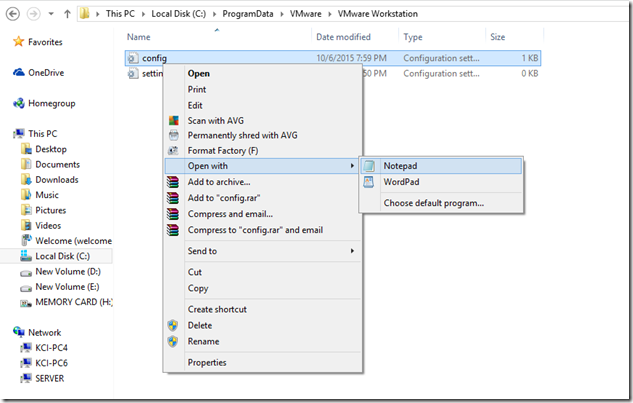Open Pictures folder in sidebar

pyautogui.click(x=50, y=210)
